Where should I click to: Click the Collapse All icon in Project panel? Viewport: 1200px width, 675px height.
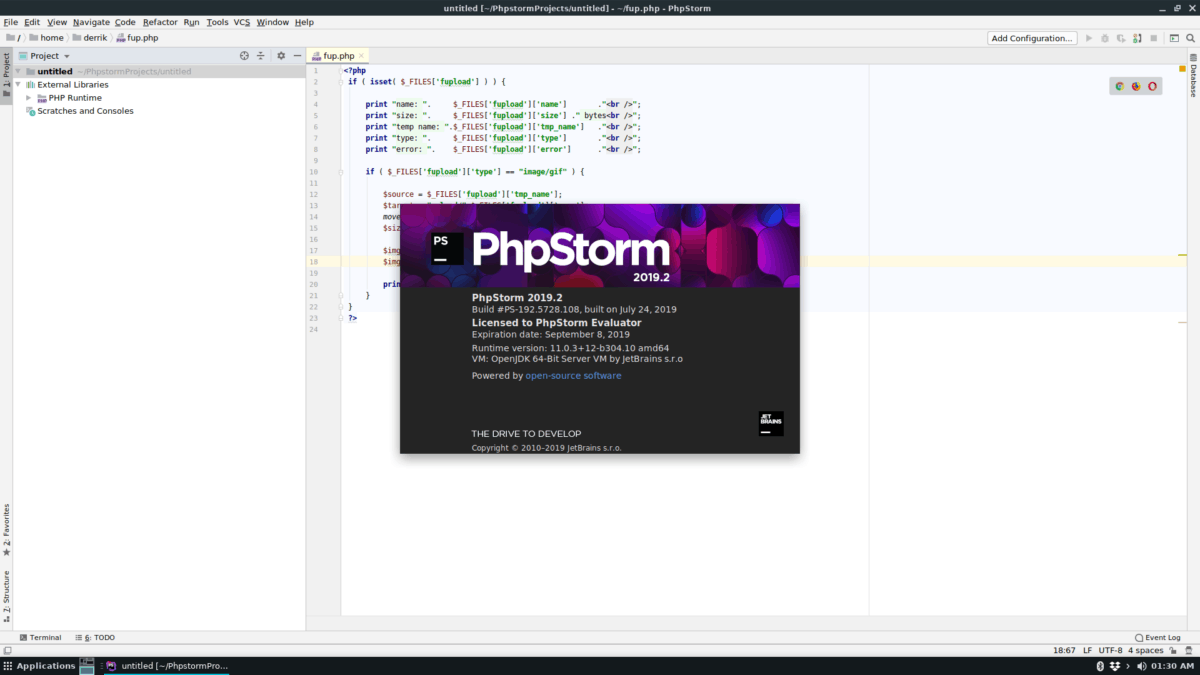260,56
